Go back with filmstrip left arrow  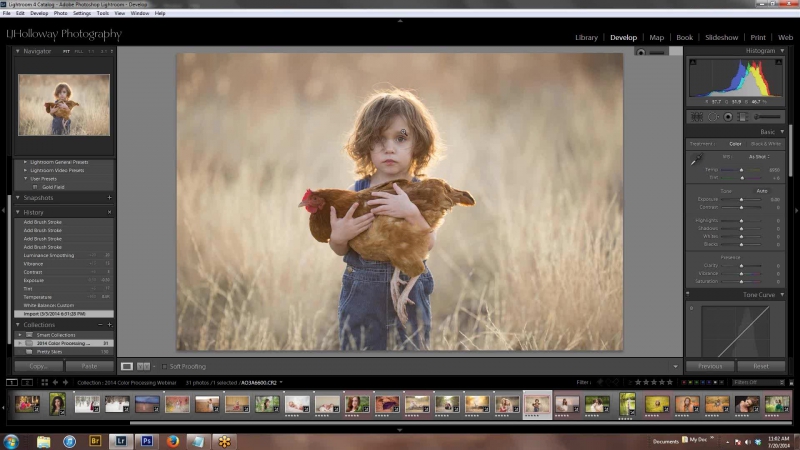click(x=55, y=382)
